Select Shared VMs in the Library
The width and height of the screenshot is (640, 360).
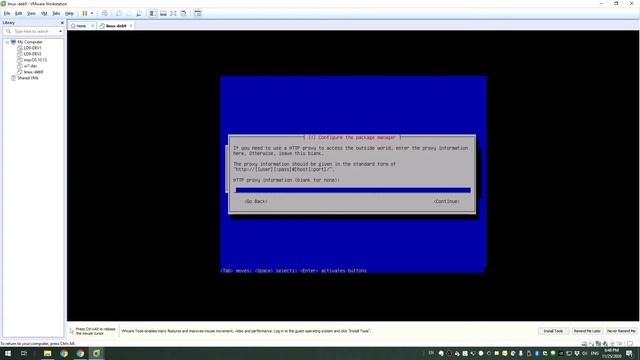pos(28,78)
